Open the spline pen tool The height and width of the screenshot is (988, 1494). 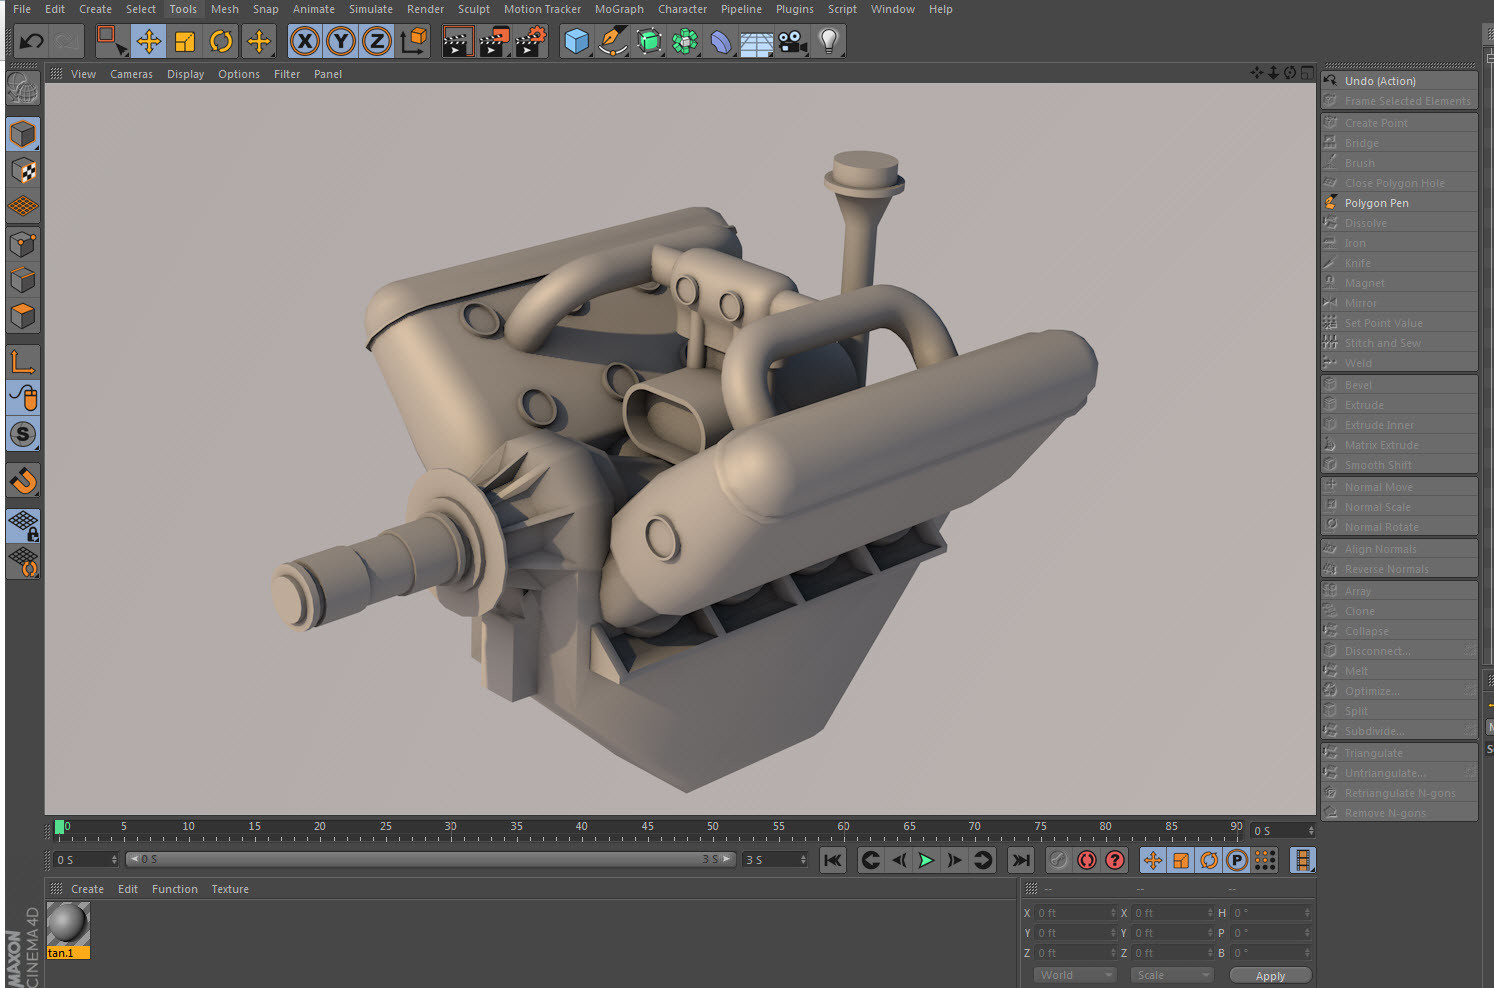coord(613,41)
